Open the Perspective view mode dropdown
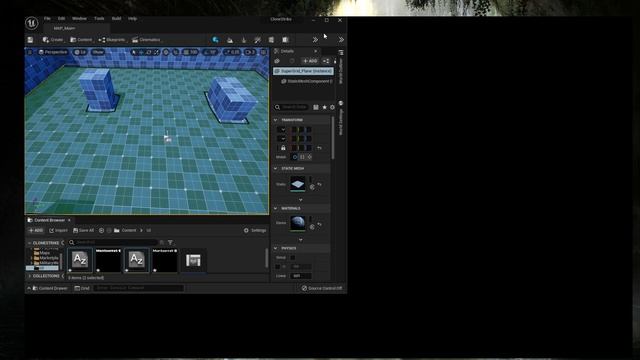This screenshot has width=640, height=360. (53, 52)
